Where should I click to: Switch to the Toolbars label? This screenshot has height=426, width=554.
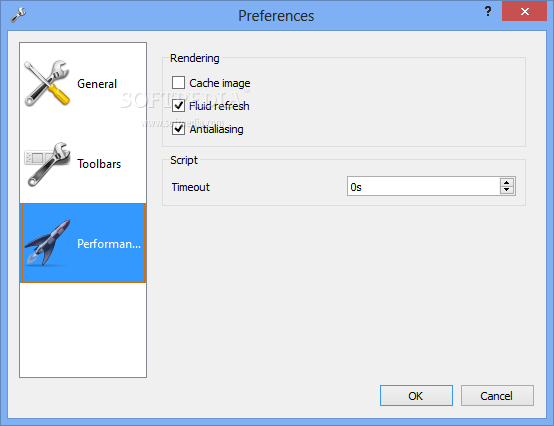pos(99,164)
